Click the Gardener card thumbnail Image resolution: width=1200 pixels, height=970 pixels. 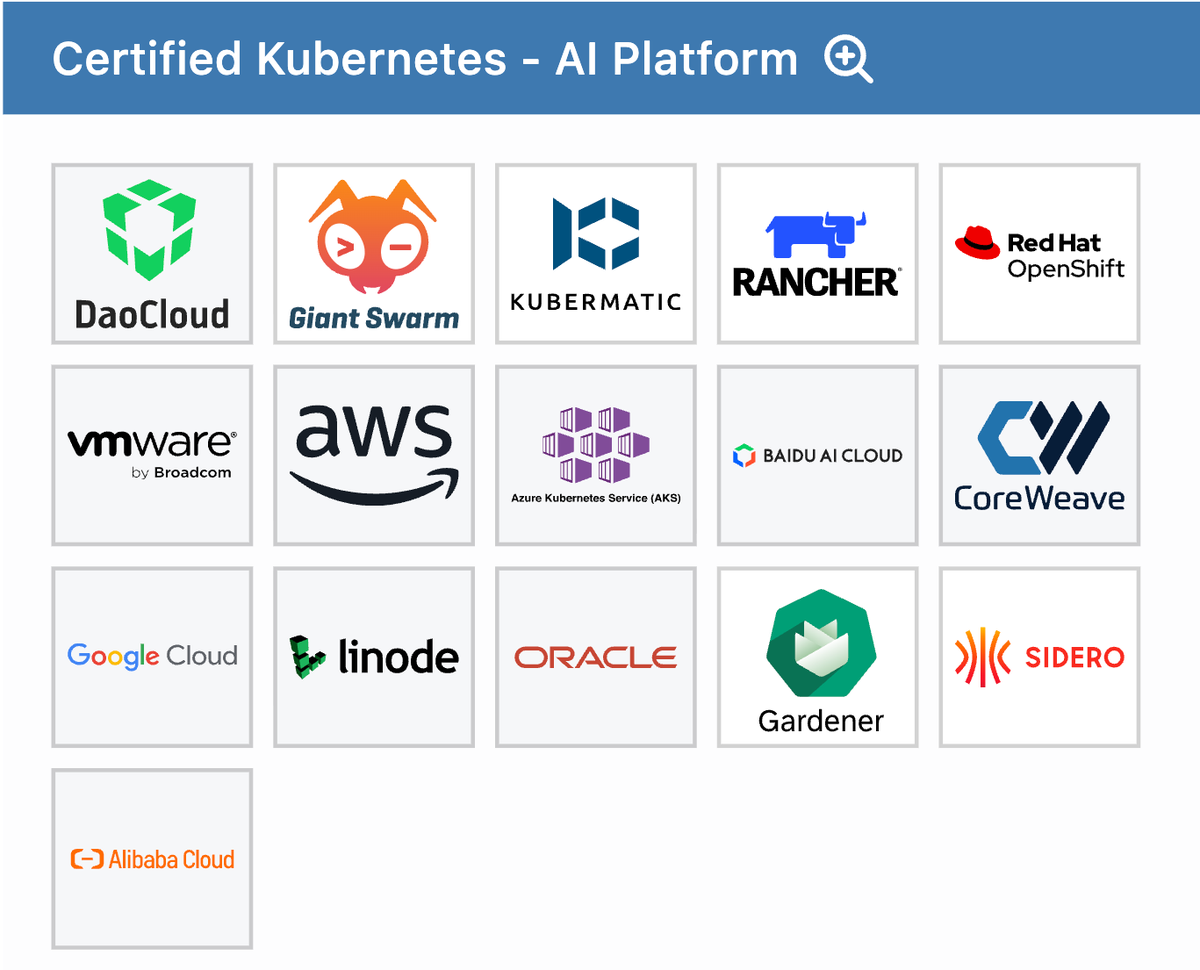point(817,656)
